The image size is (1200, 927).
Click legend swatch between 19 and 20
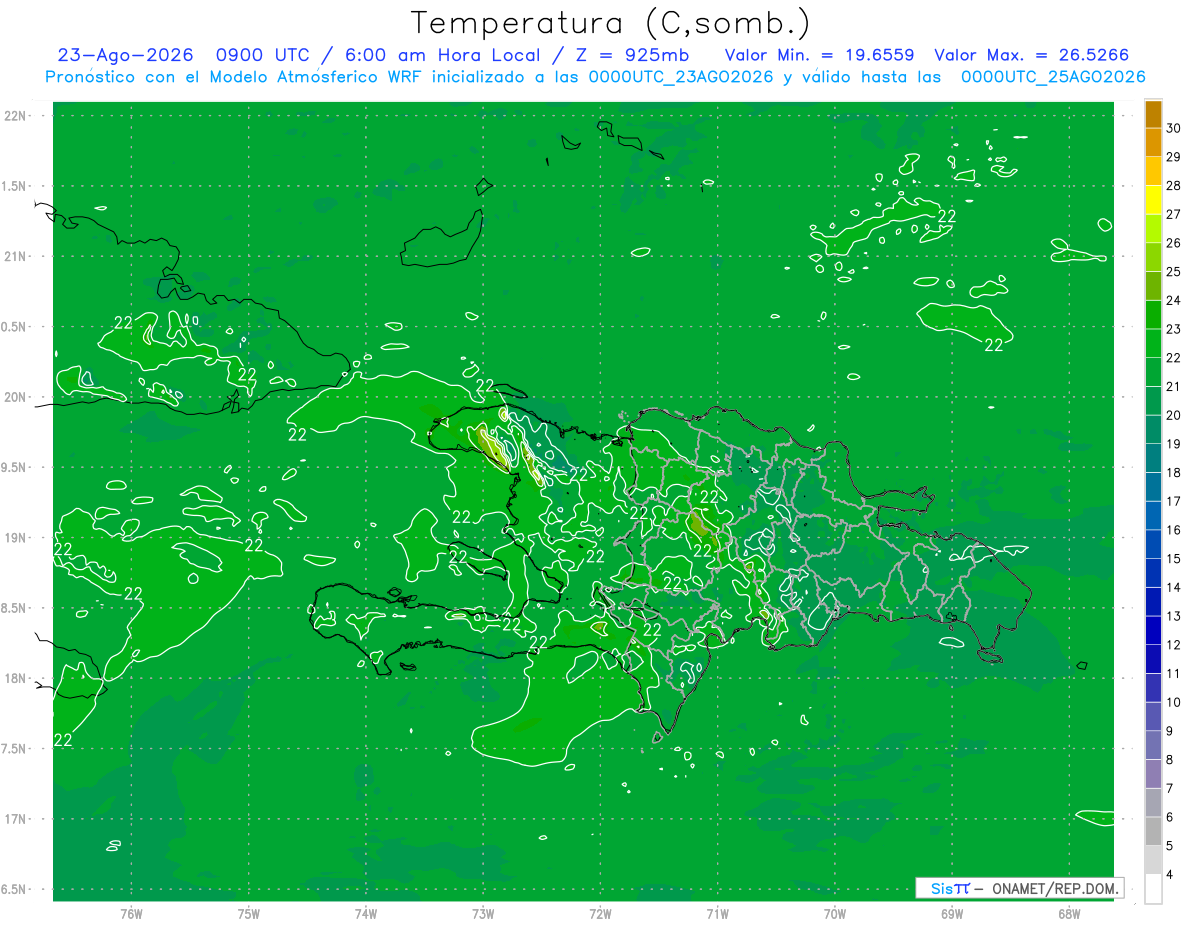click(1153, 429)
